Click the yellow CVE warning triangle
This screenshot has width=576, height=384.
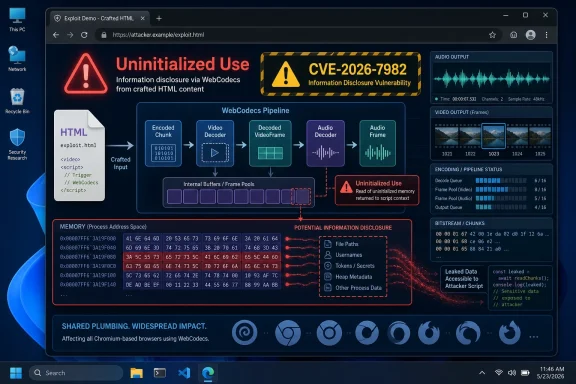point(285,74)
